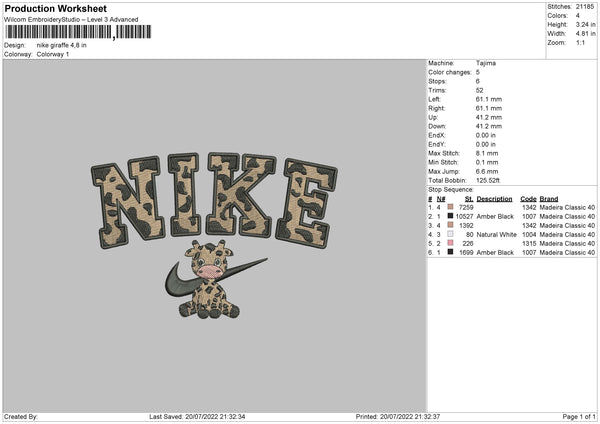Click the Max Stitch value "8.1 mm"
The image size is (600, 424).
487,153
